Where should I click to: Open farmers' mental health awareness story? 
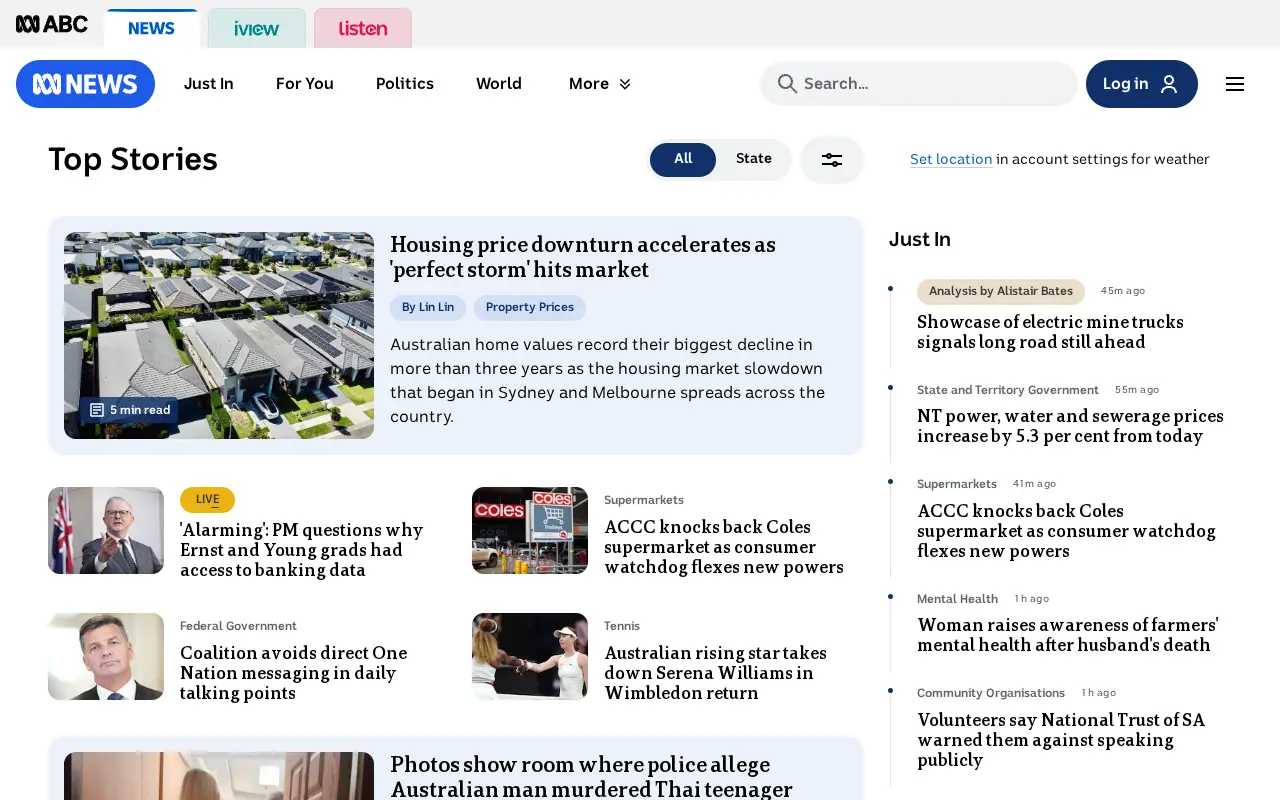point(1067,635)
